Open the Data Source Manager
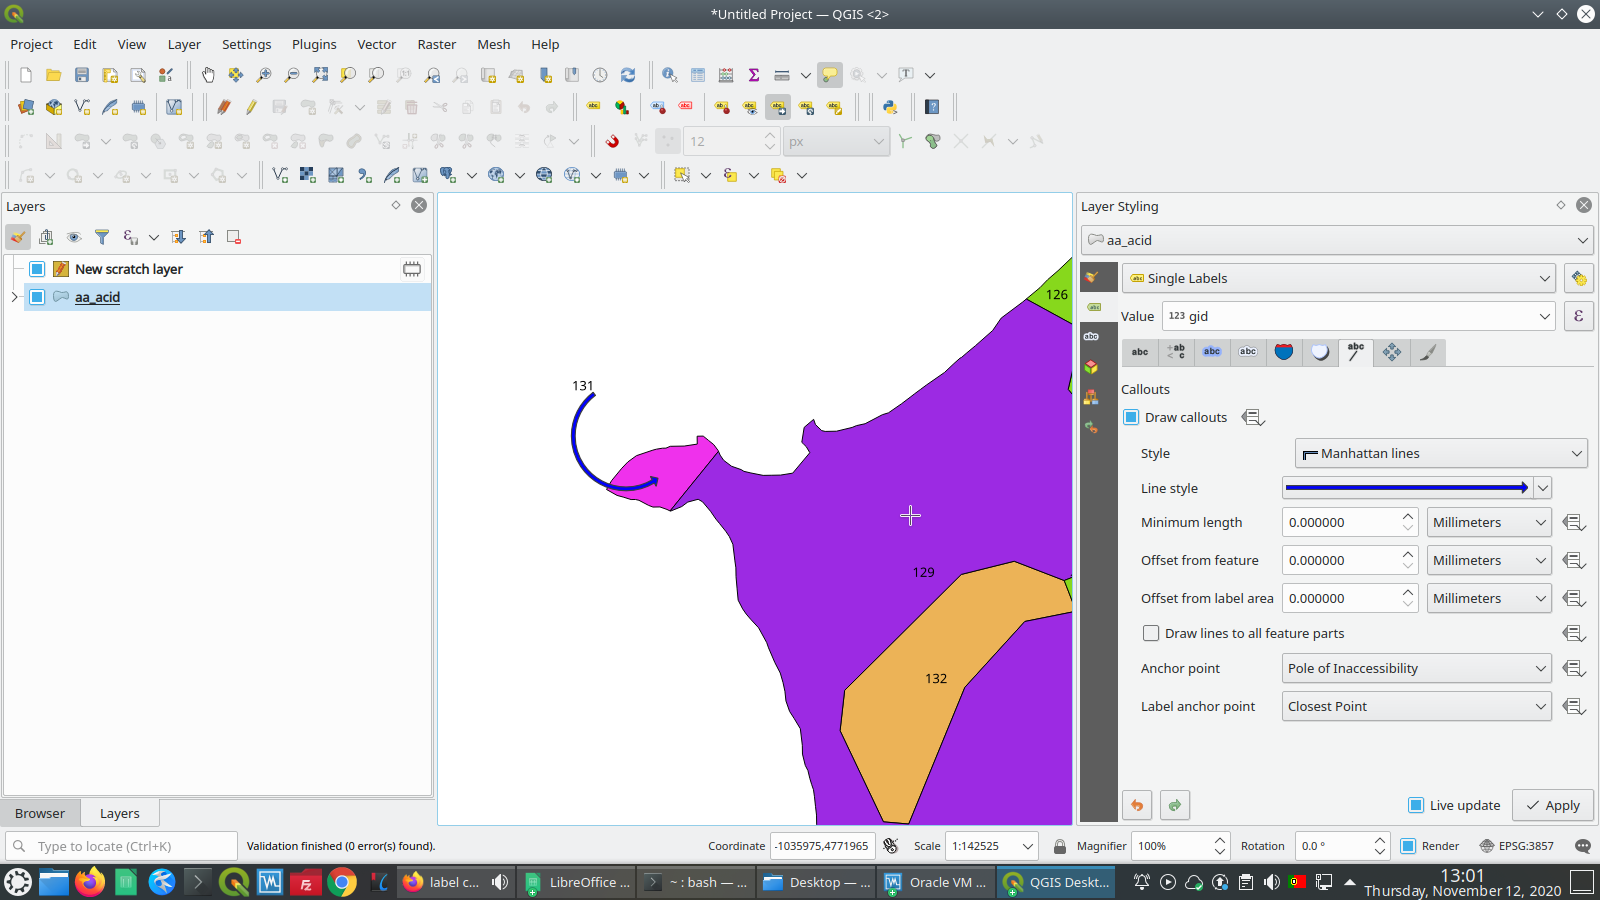Screen dimensions: 1600x900 point(25,107)
